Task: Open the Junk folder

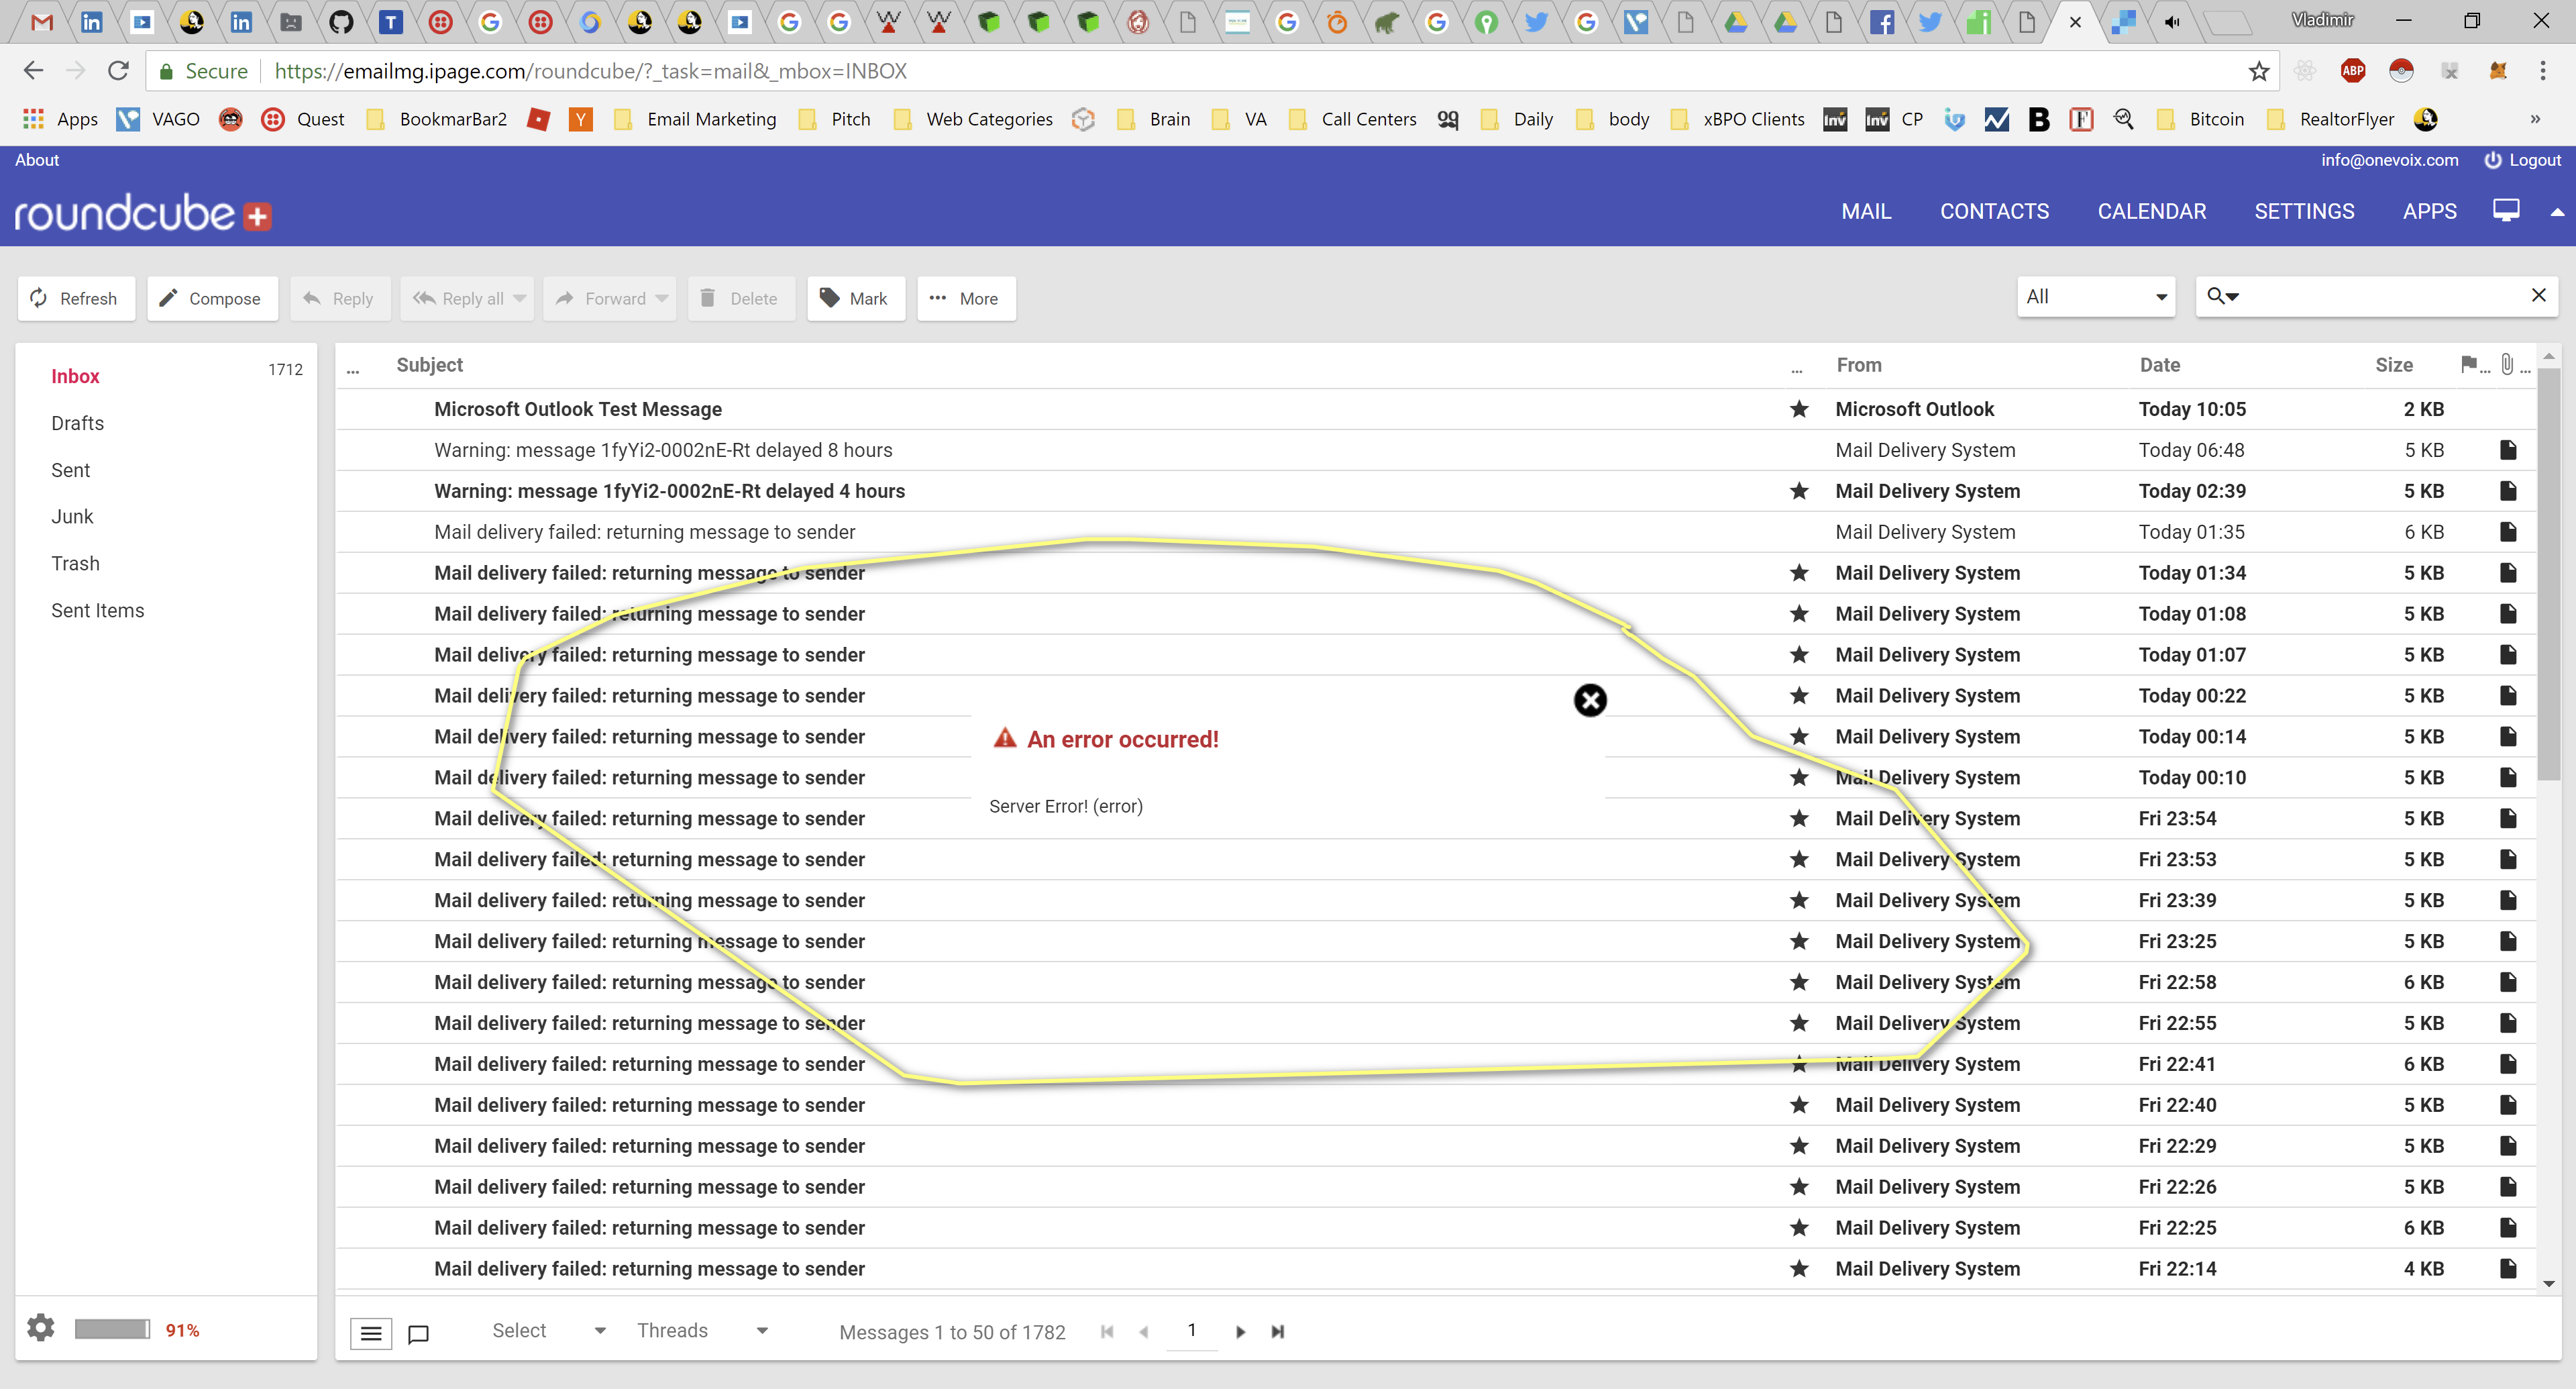Action: point(72,516)
